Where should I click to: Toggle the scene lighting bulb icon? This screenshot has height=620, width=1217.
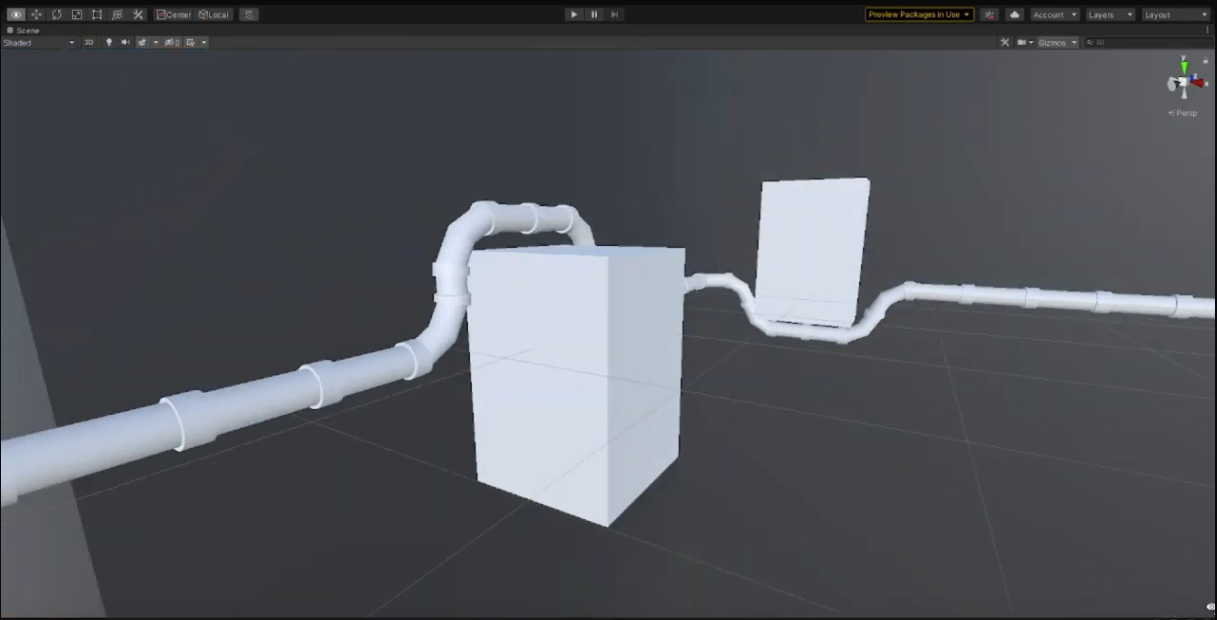[x=108, y=42]
